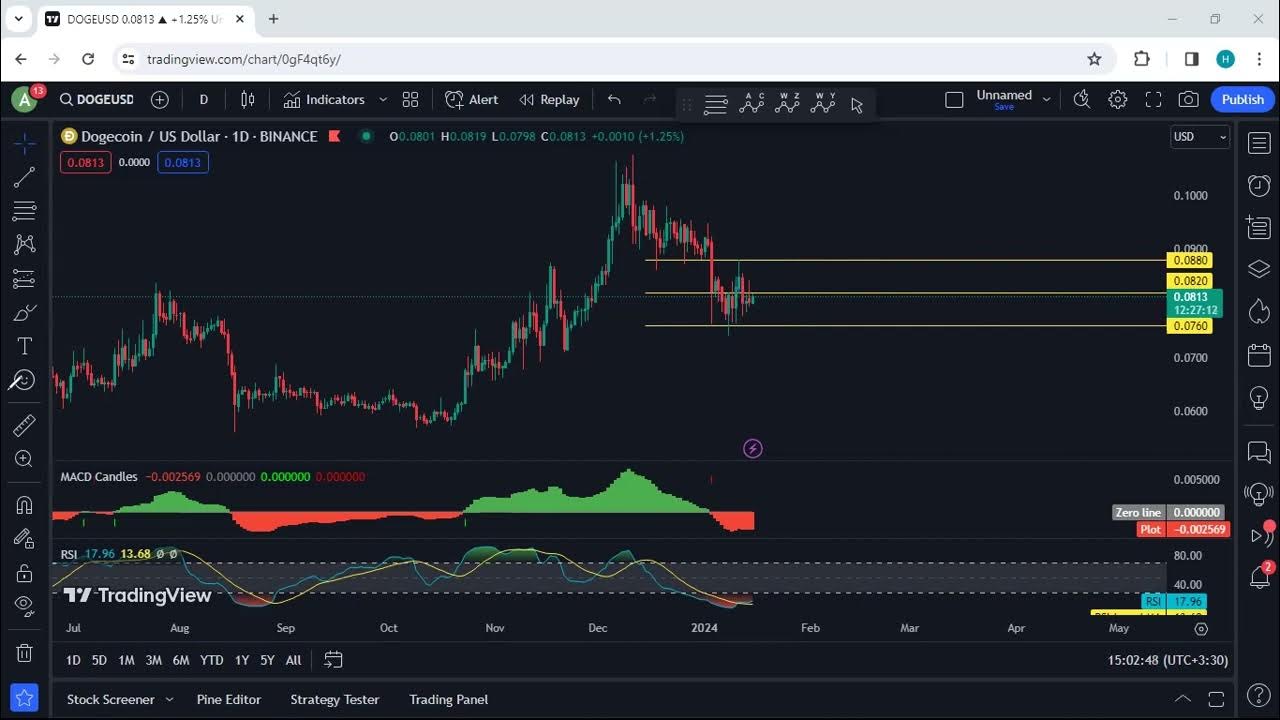Open the calendar panel

point(1259,354)
